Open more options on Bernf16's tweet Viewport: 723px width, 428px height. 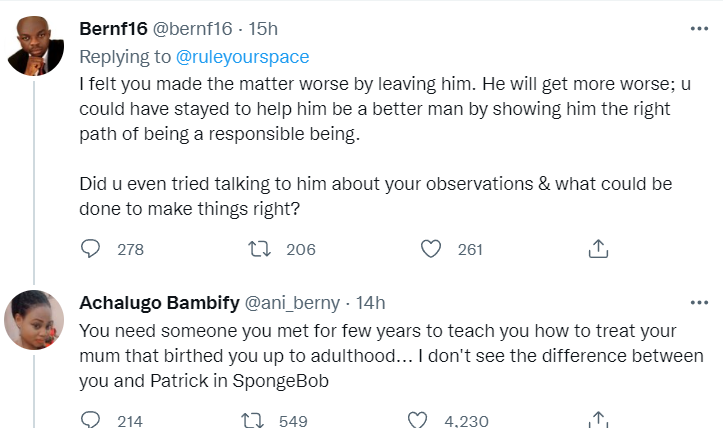(699, 29)
